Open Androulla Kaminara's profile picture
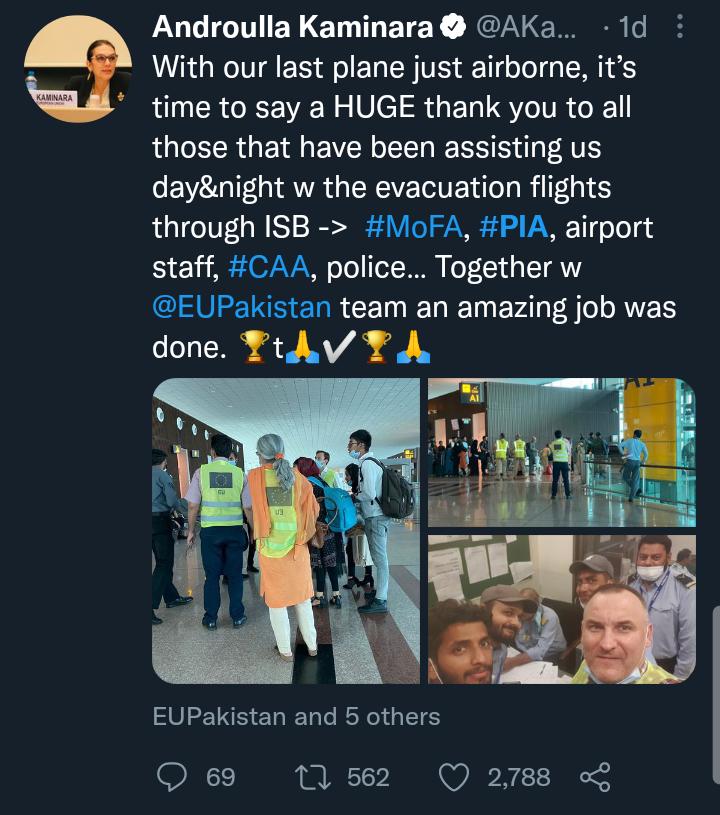 point(77,69)
